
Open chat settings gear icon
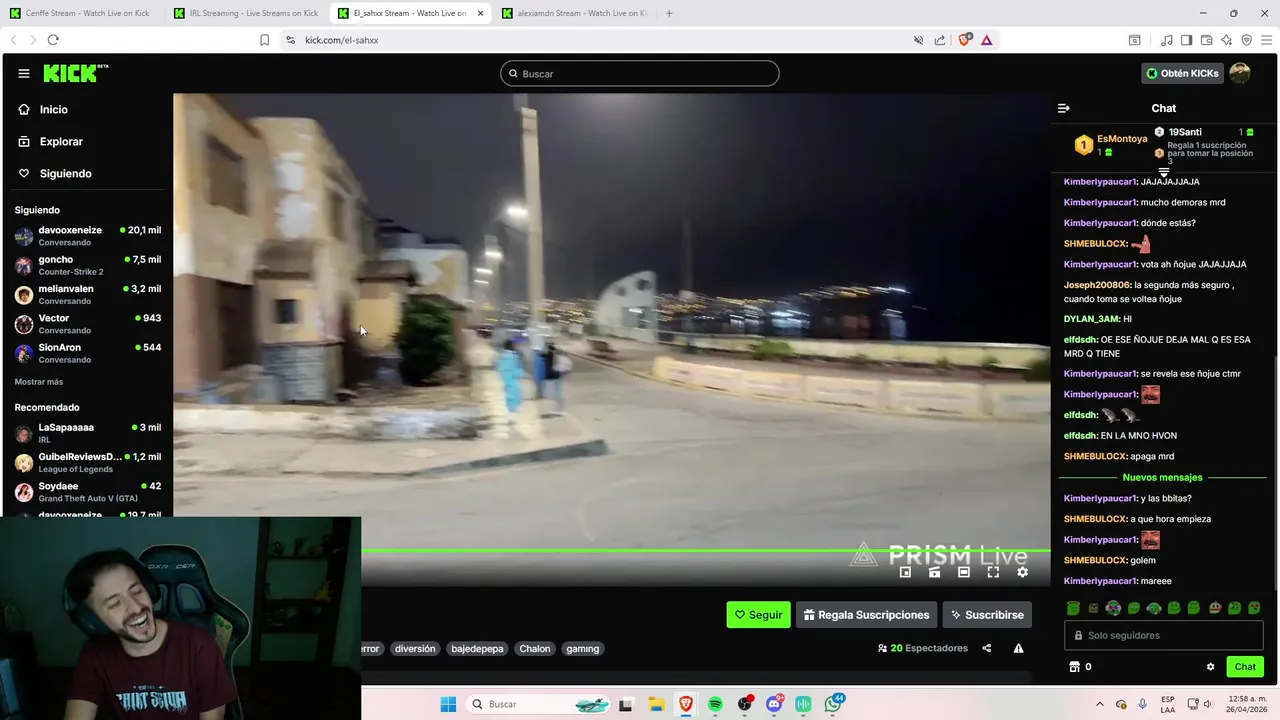click(1210, 667)
